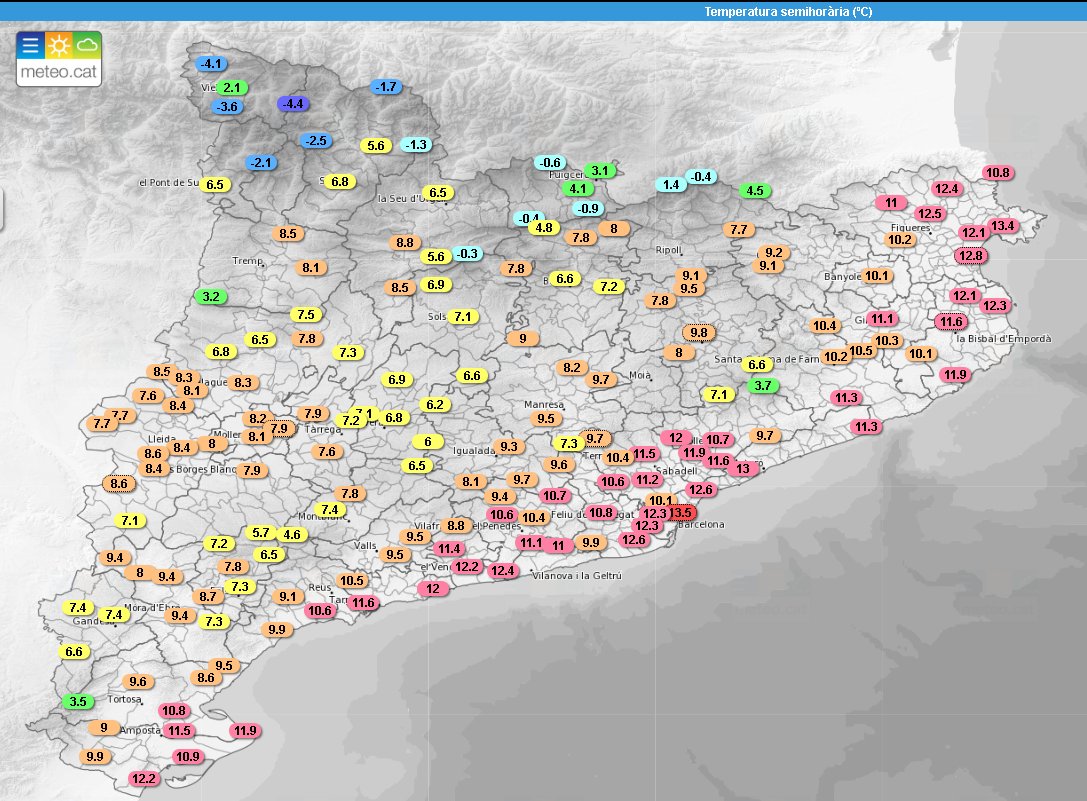Select the -0.9 station marker
The image size is (1087, 801).
(x=588, y=208)
